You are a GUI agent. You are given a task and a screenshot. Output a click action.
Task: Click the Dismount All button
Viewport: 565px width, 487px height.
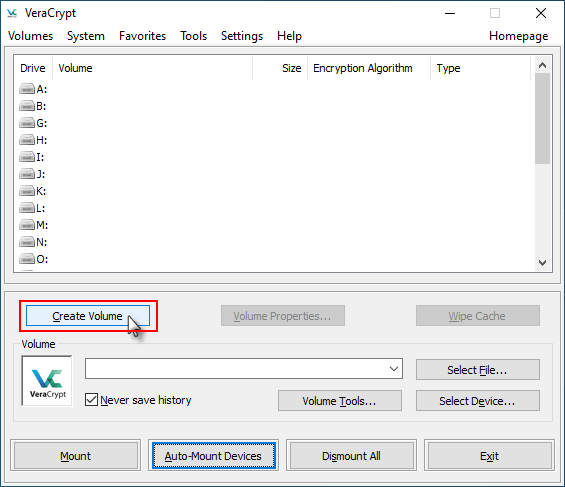(x=351, y=456)
